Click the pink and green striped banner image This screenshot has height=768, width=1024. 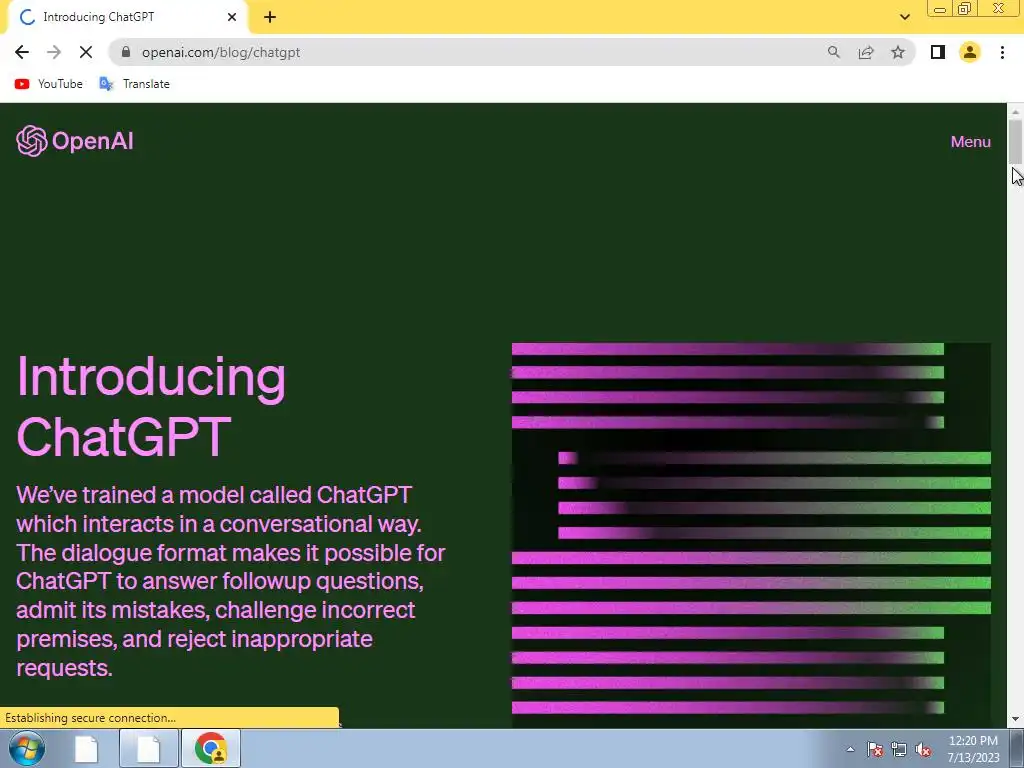pos(751,535)
